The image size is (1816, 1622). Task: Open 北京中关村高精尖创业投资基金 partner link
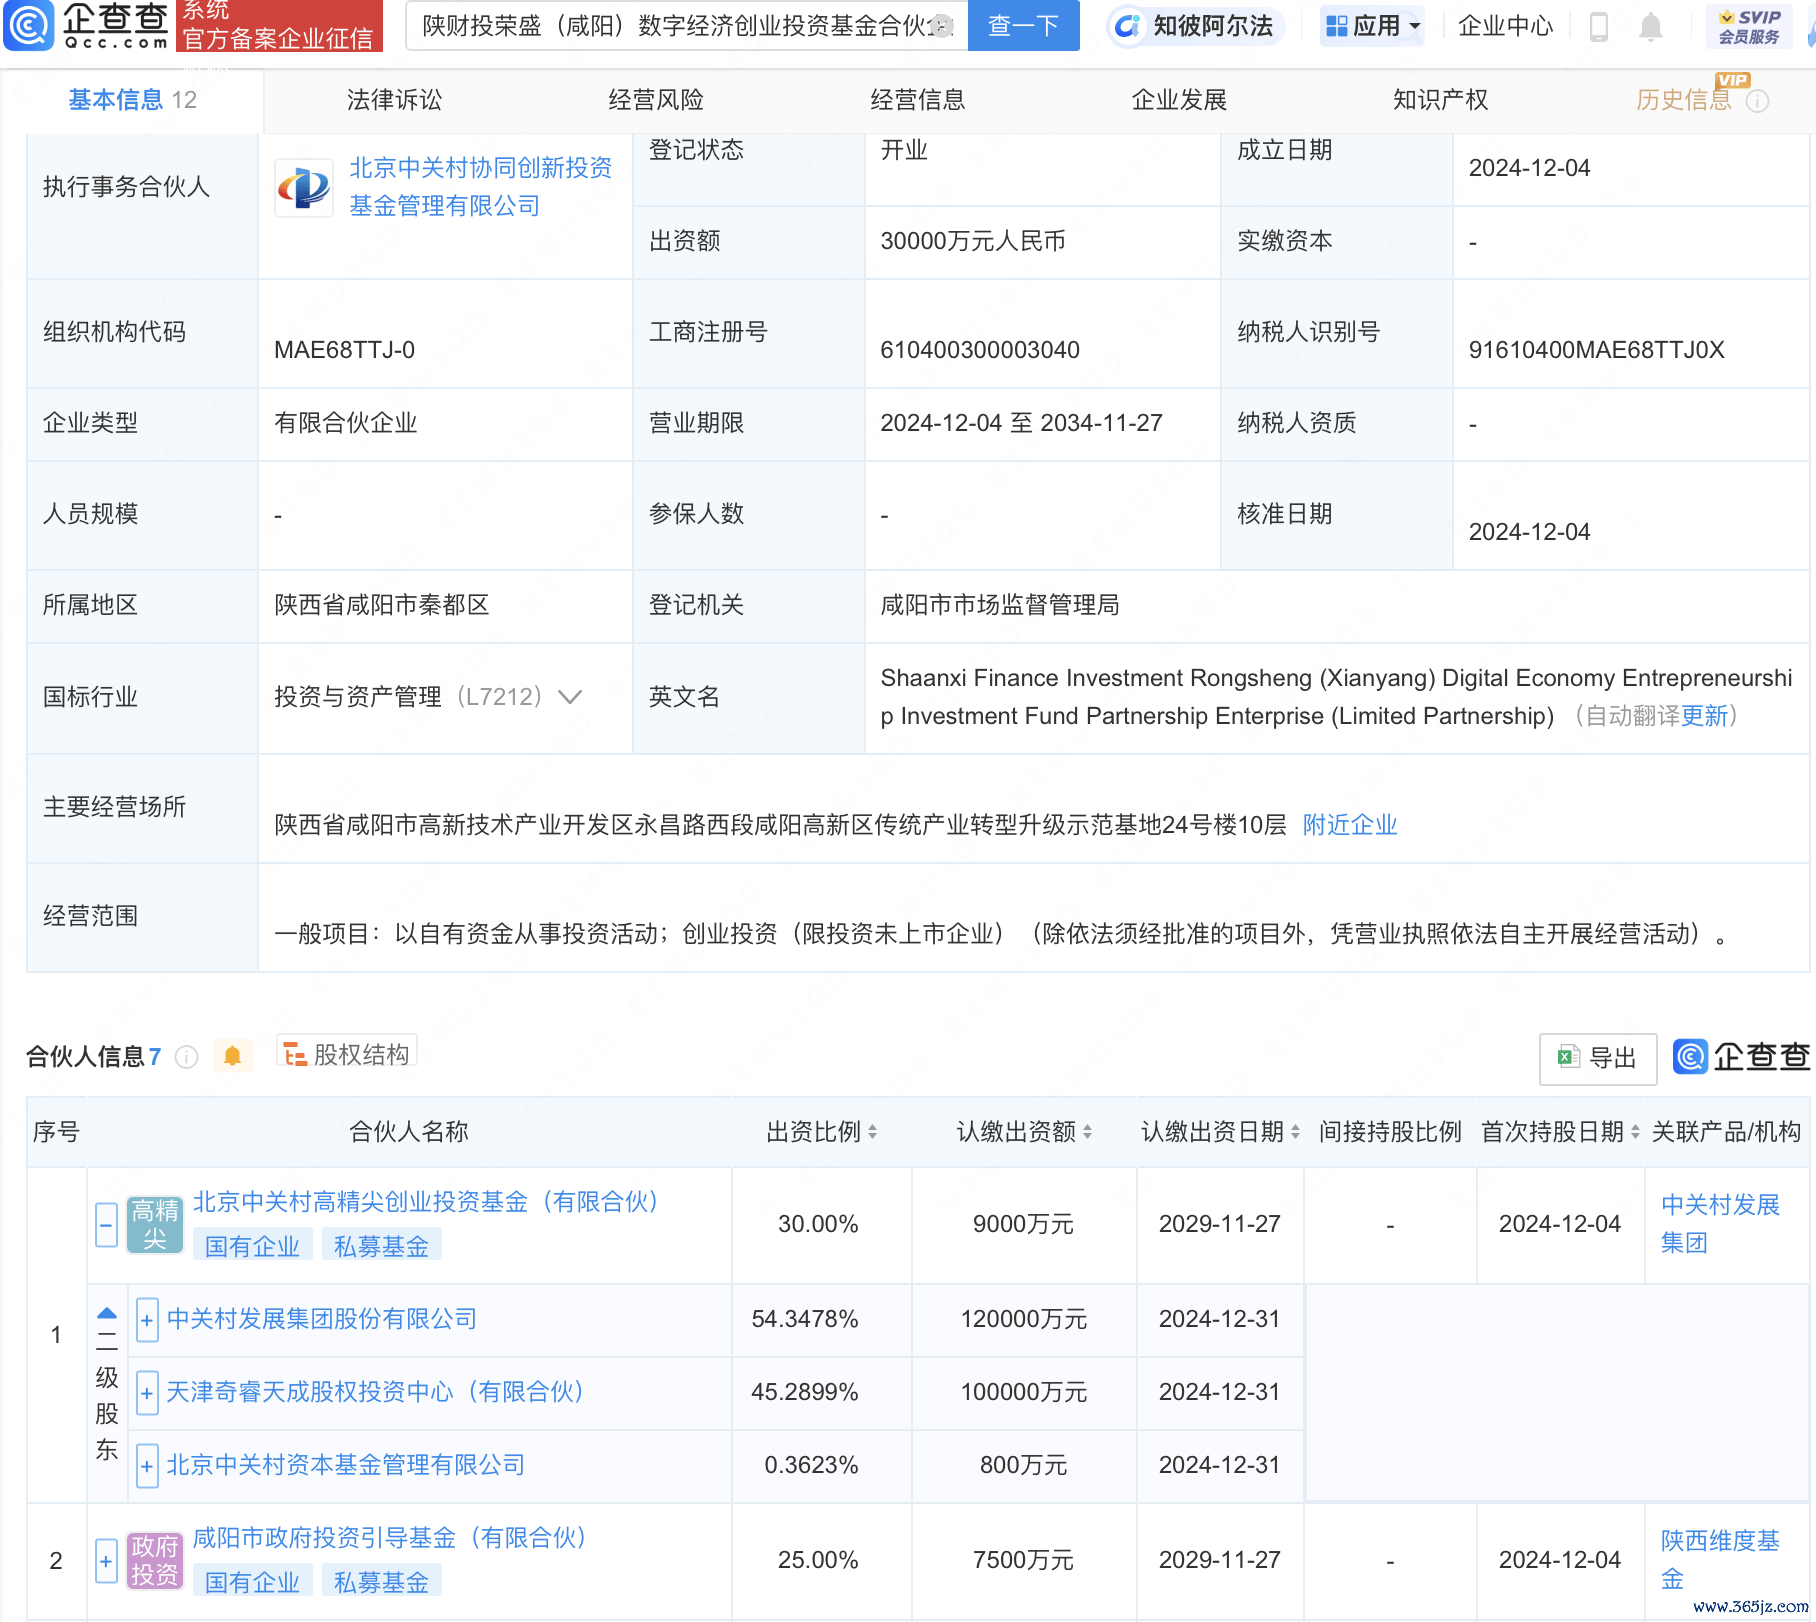426,1202
